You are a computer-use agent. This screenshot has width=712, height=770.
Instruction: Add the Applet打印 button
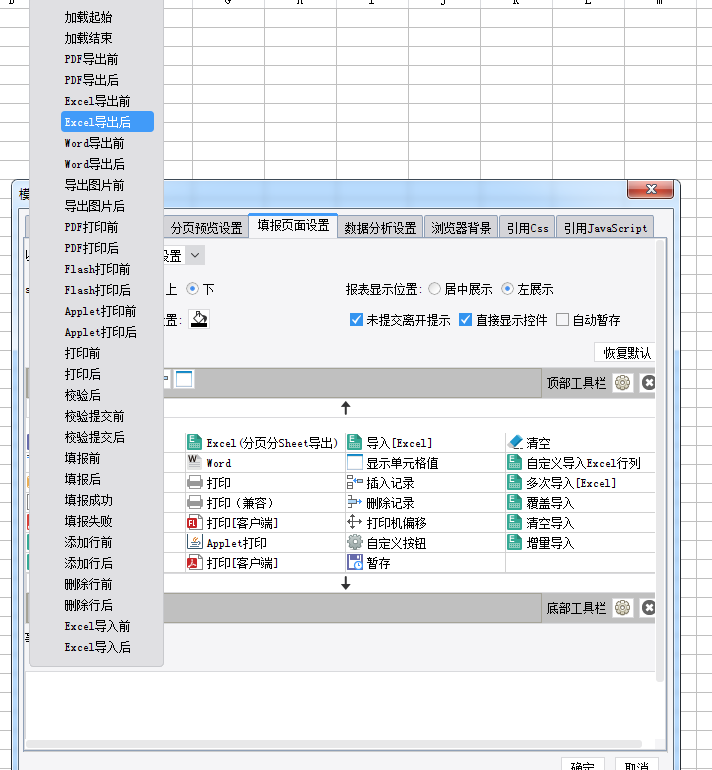coord(227,543)
